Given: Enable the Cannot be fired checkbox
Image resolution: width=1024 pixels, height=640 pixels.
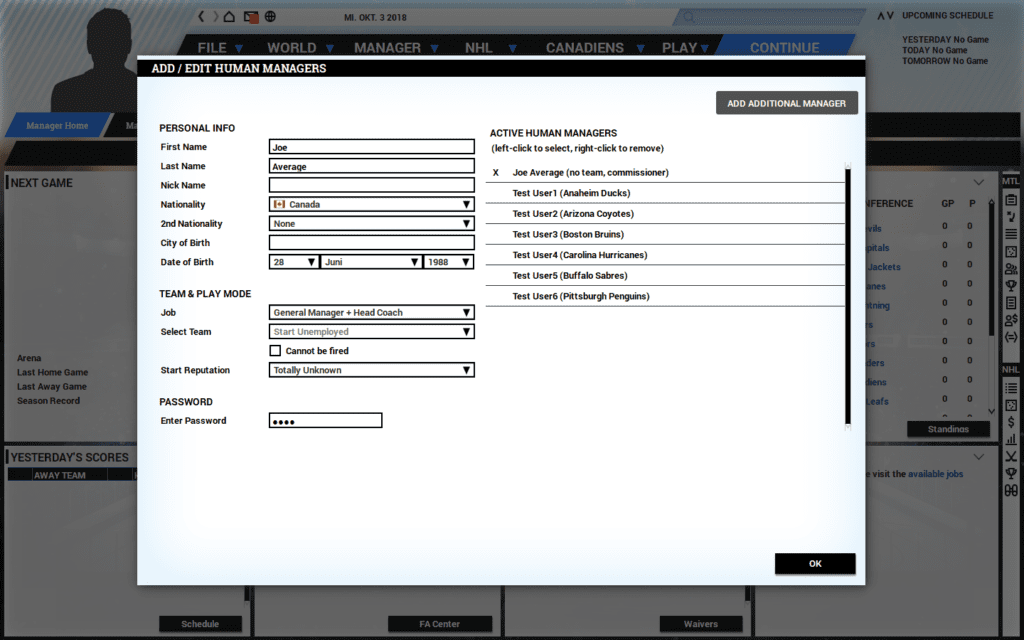Looking at the screenshot, I should [x=276, y=351].
